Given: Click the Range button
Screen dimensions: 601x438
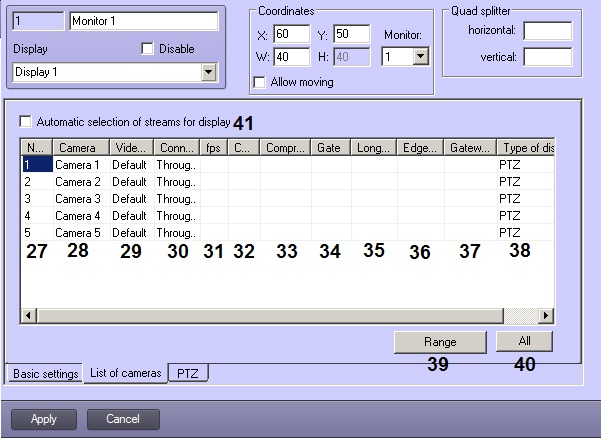Looking at the screenshot, I should click(439, 341).
